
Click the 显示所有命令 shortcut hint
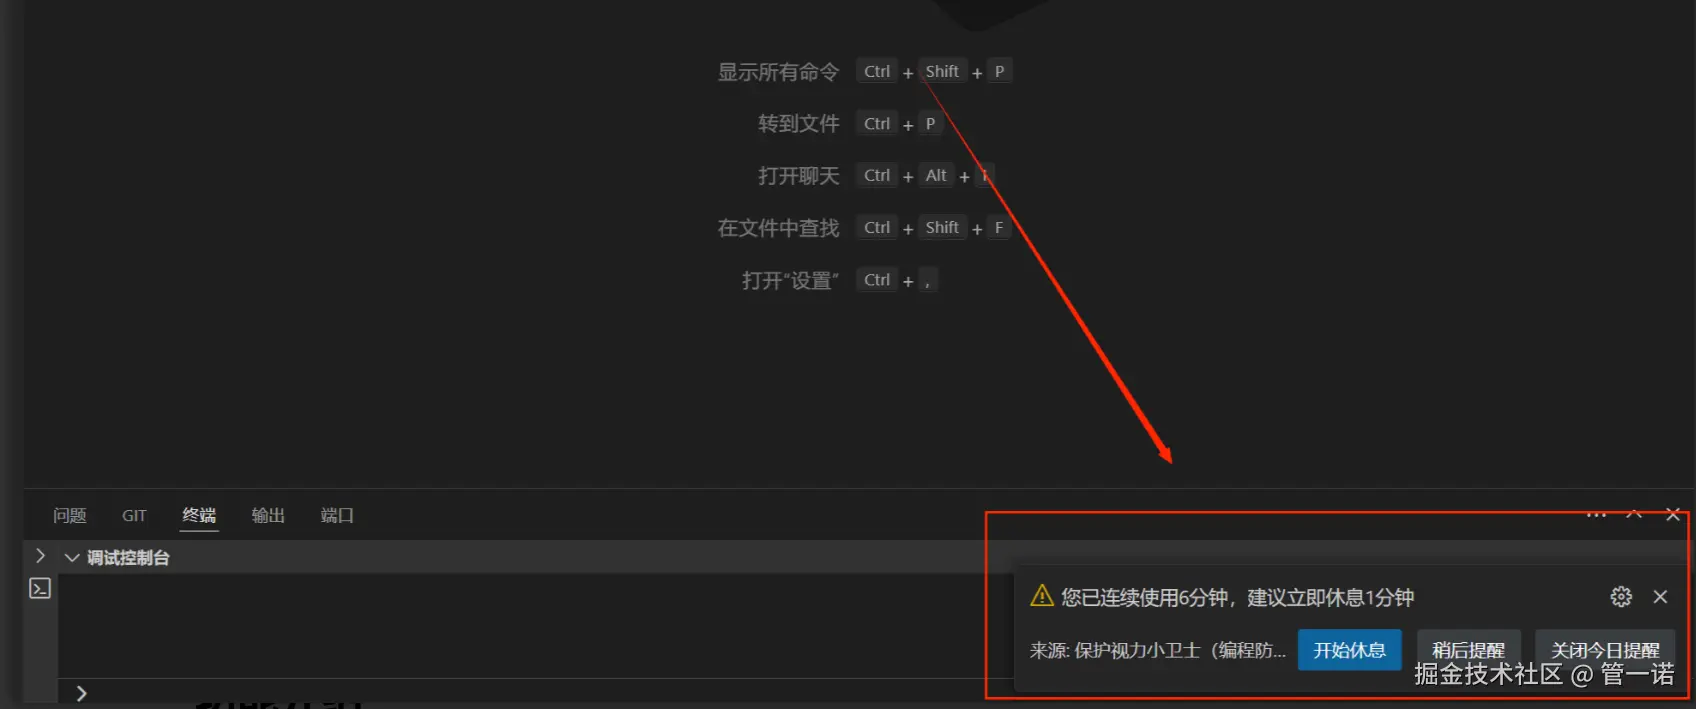tap(778, 72)
